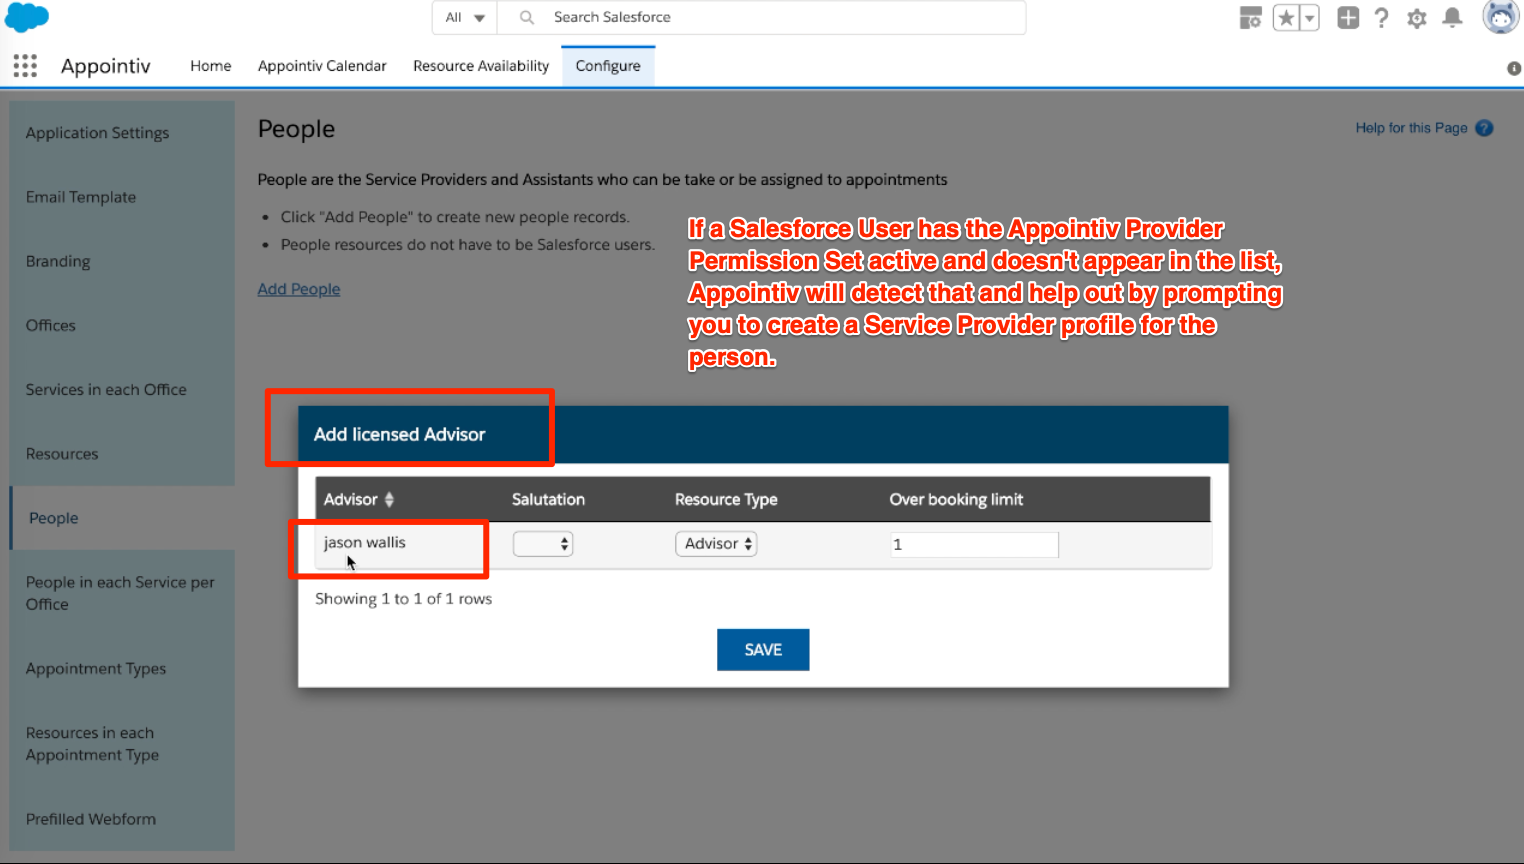Image resolution: width=1524 pixels, height=864 pixels.
Task: Open the notifications bell
Action: [1453, 17]
